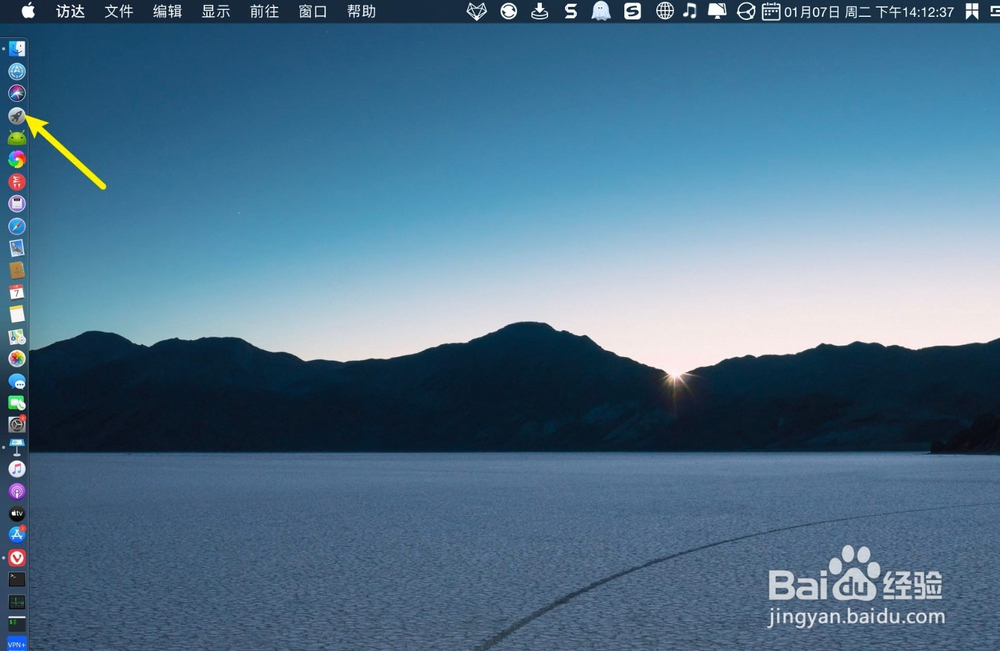Launch Safari from the Dock

tap(17, 226)
